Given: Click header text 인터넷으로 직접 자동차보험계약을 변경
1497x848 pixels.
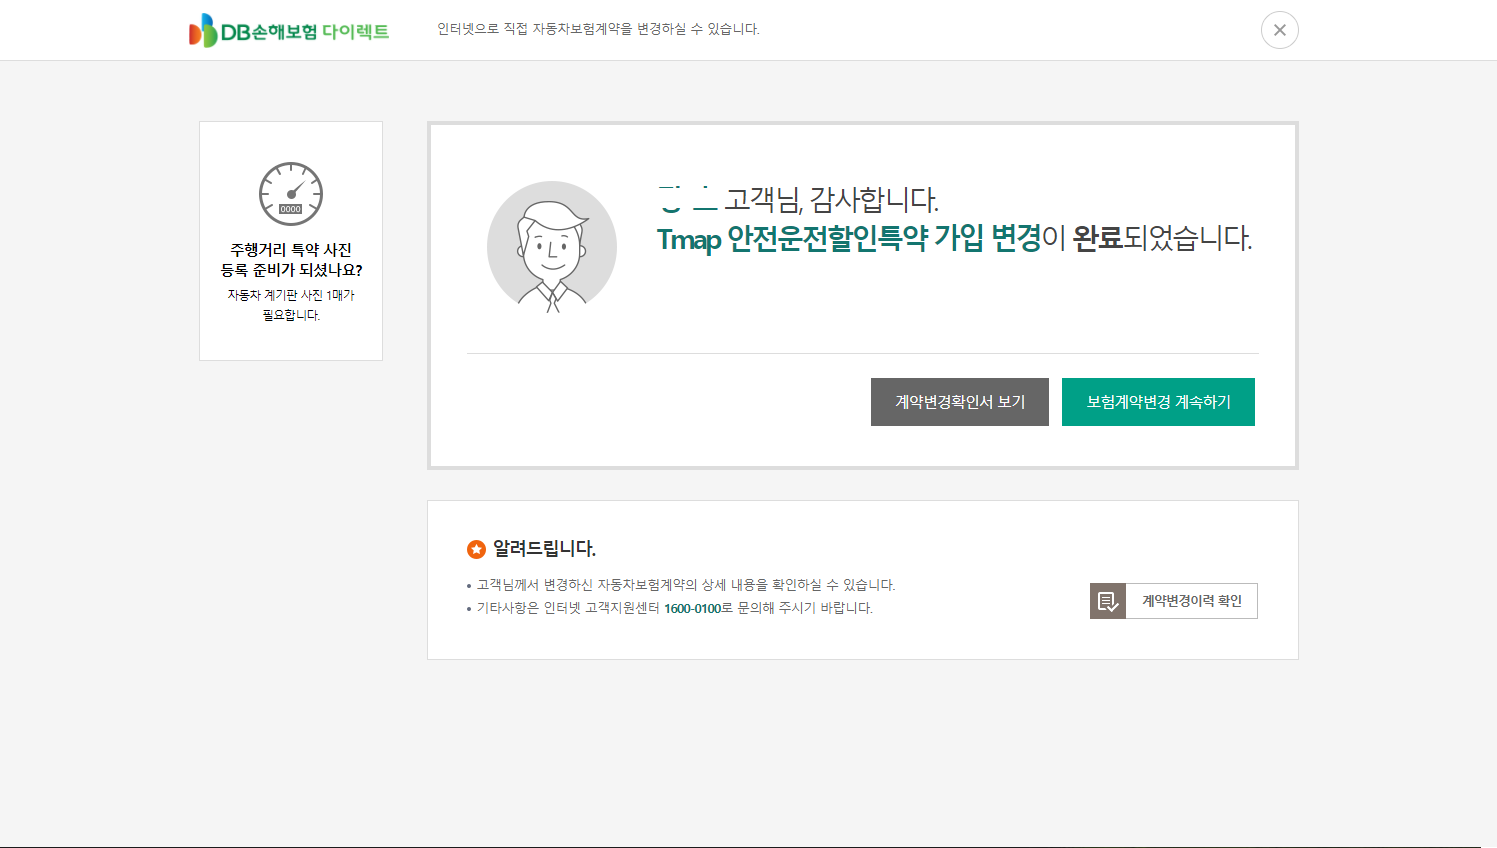Looking at the screenshot, I should tap(598, 29).
